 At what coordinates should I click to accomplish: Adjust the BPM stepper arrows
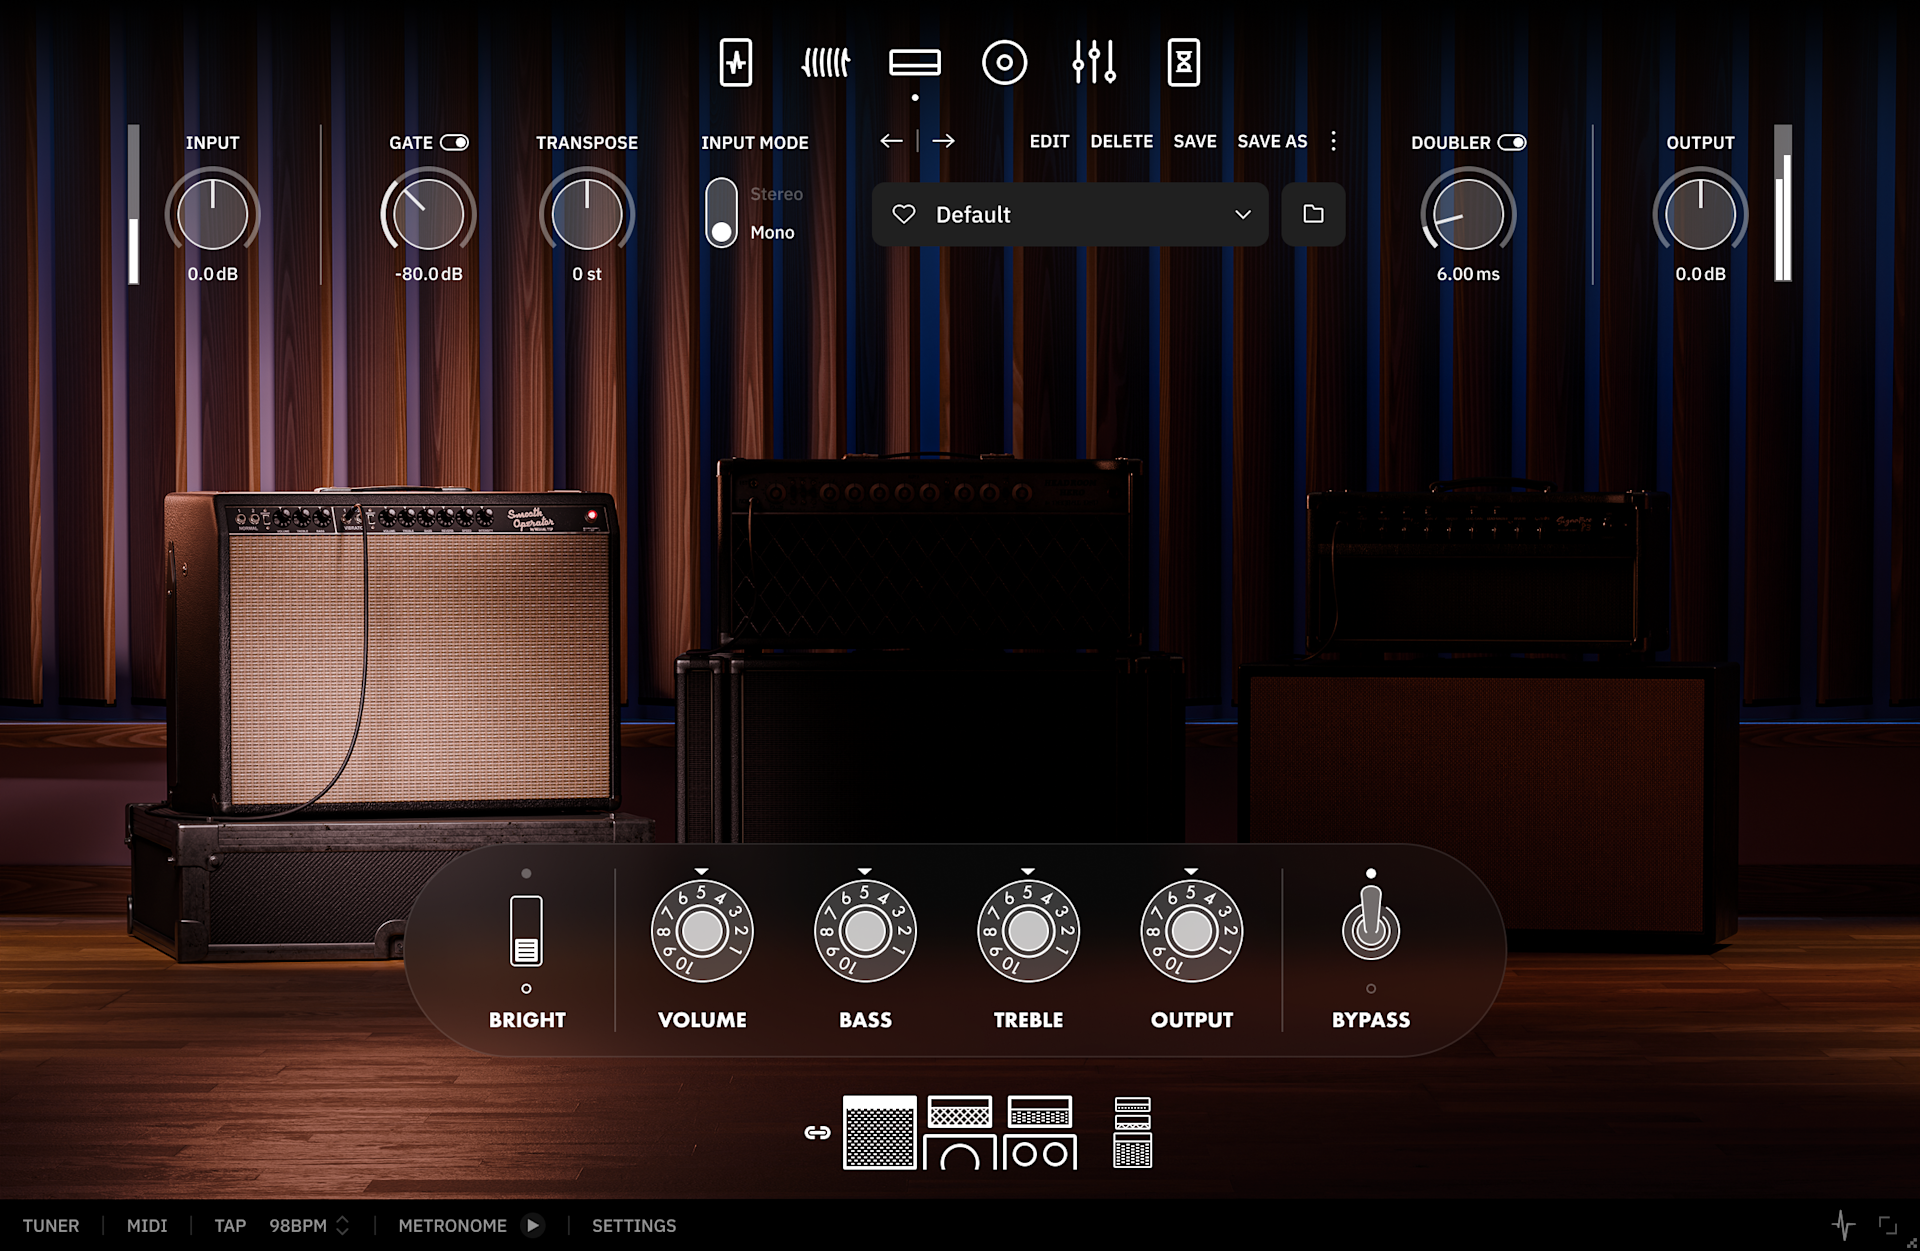point(343,1225)
